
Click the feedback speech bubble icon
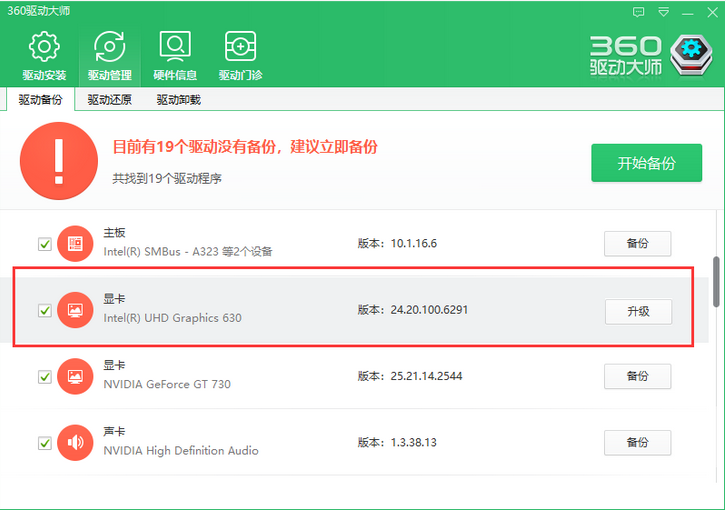pyautogui.click(x=639, y=12)
